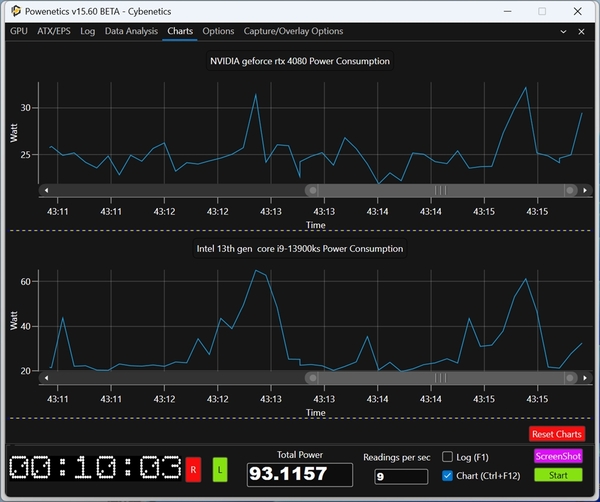Go to the GPU tab
Screen dimensions: 600x502
[x=18, y=31]
